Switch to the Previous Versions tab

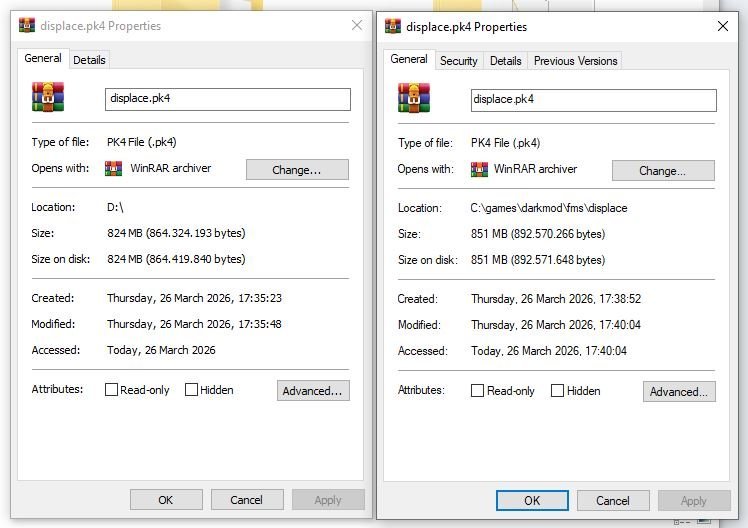(x=575, y=61)
